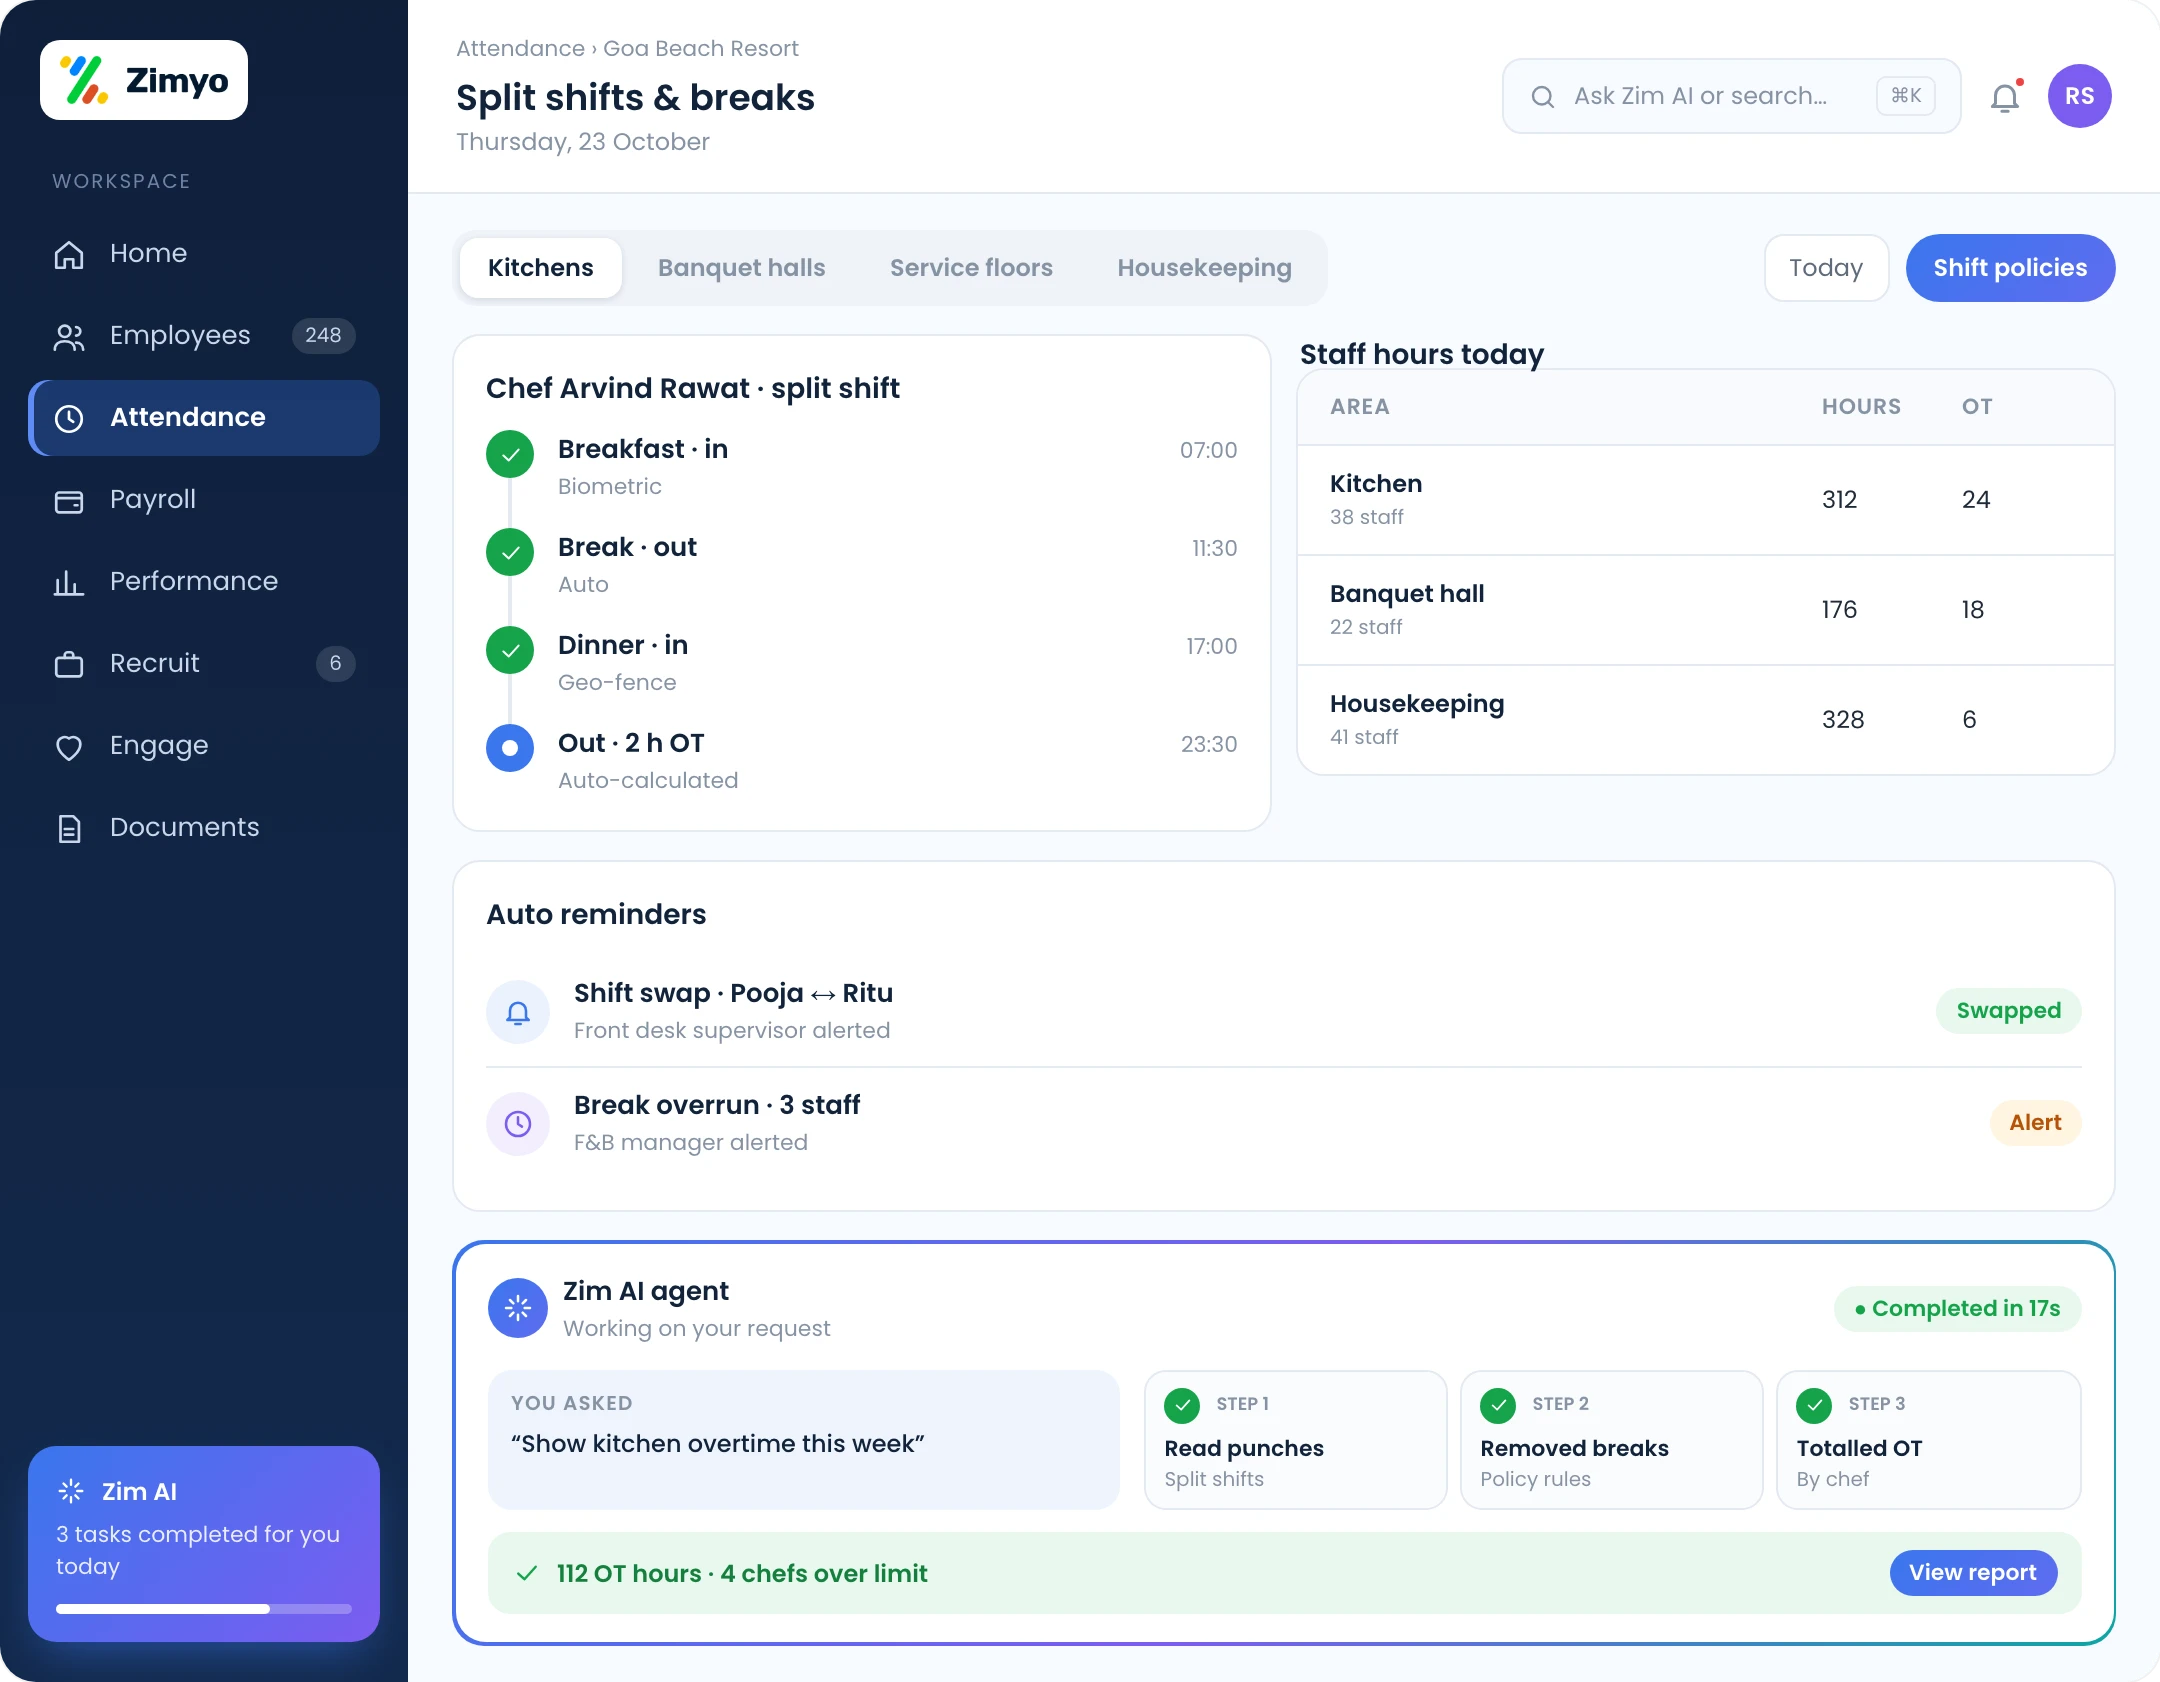Click the View report button
This screenshot has height=1682, width=2160.
pyautogui.click(x=1973, y=1573)
